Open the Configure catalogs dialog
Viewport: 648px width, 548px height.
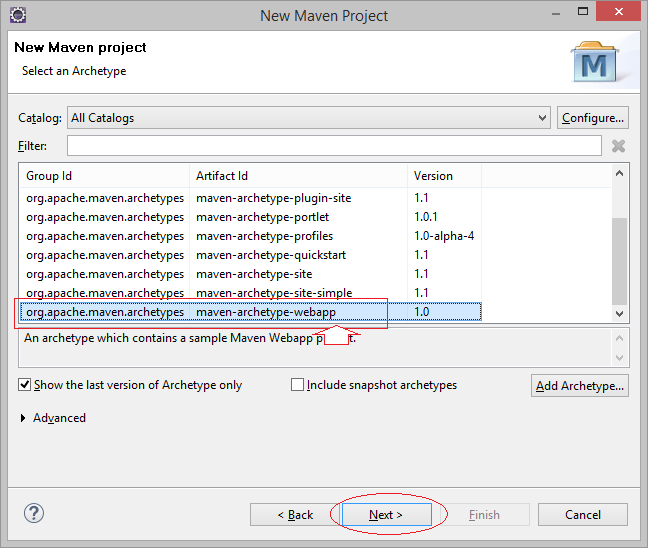(593, 118)
